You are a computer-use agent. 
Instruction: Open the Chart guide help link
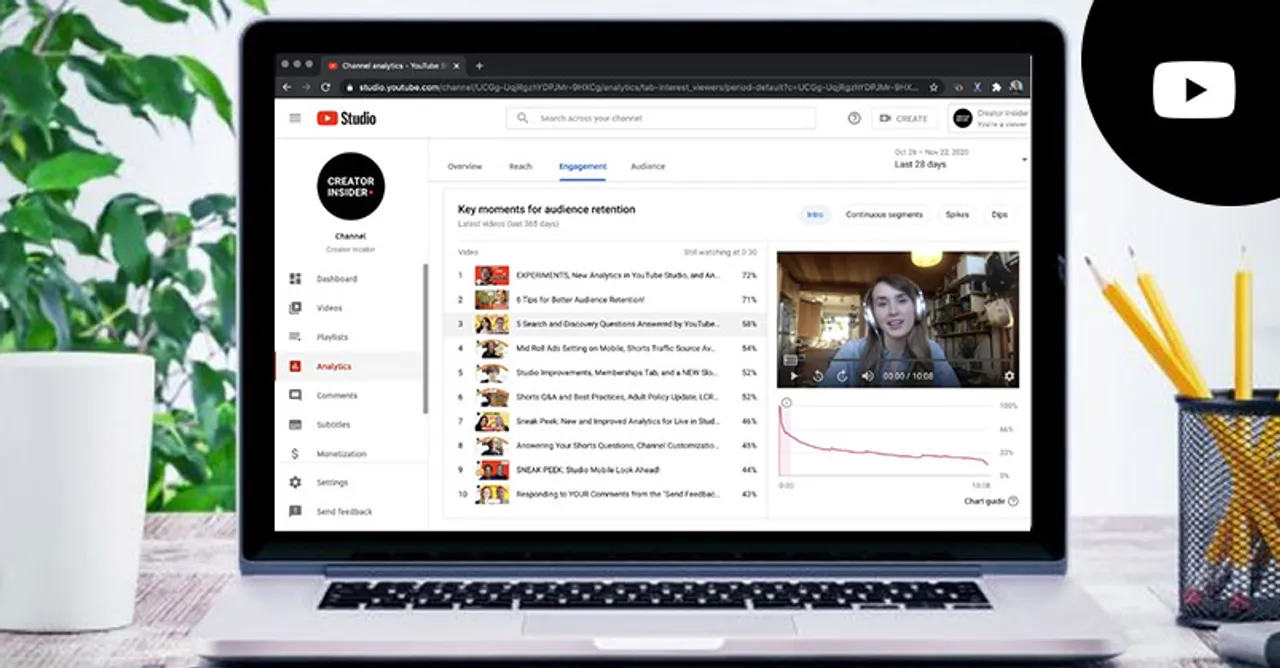click(991, 501)
